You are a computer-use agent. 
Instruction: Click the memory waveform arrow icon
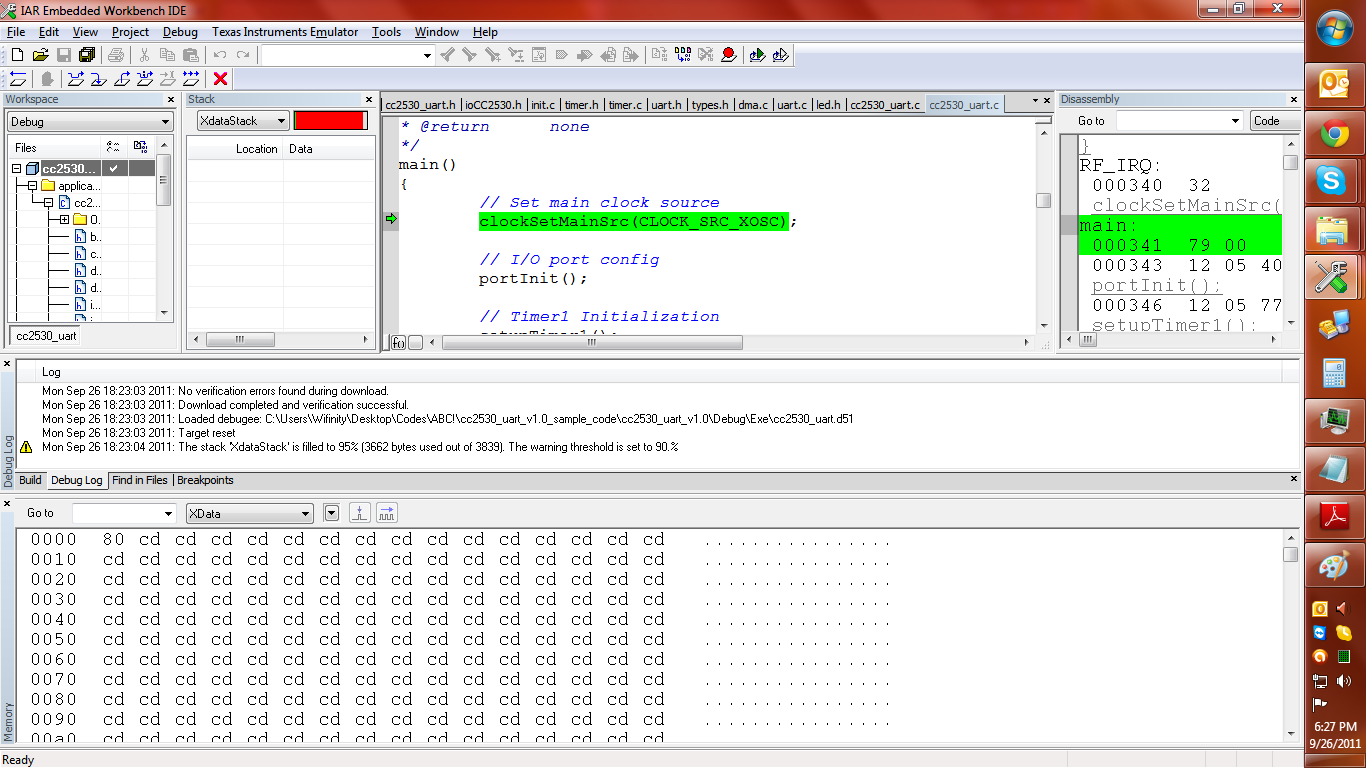coord(387,513)
